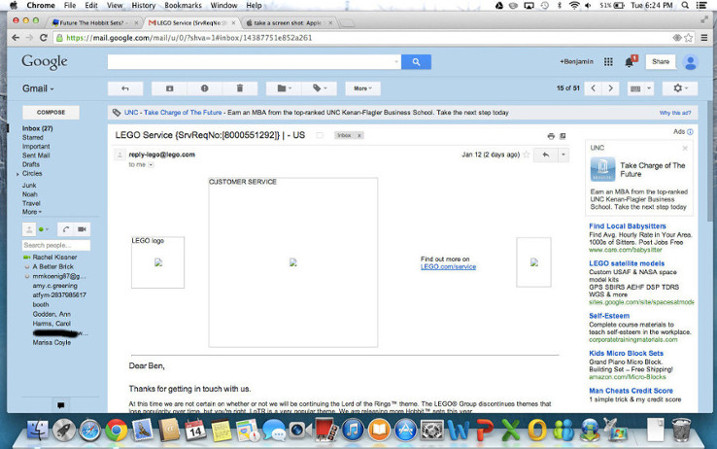Reply using the arrow button
This screenshot has width=717, height=449.
tap(545, 155)
